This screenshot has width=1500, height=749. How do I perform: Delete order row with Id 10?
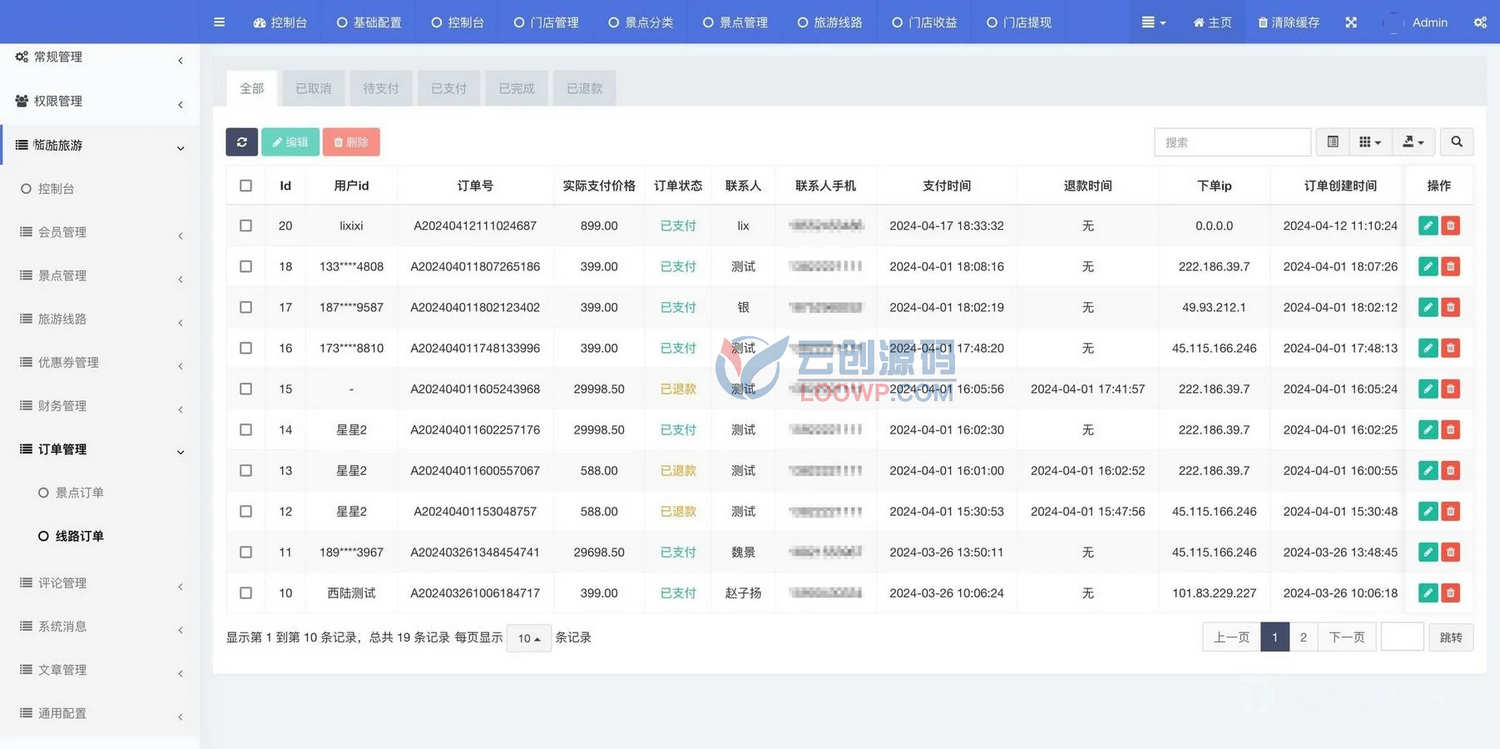click(x=1451, y=593)
